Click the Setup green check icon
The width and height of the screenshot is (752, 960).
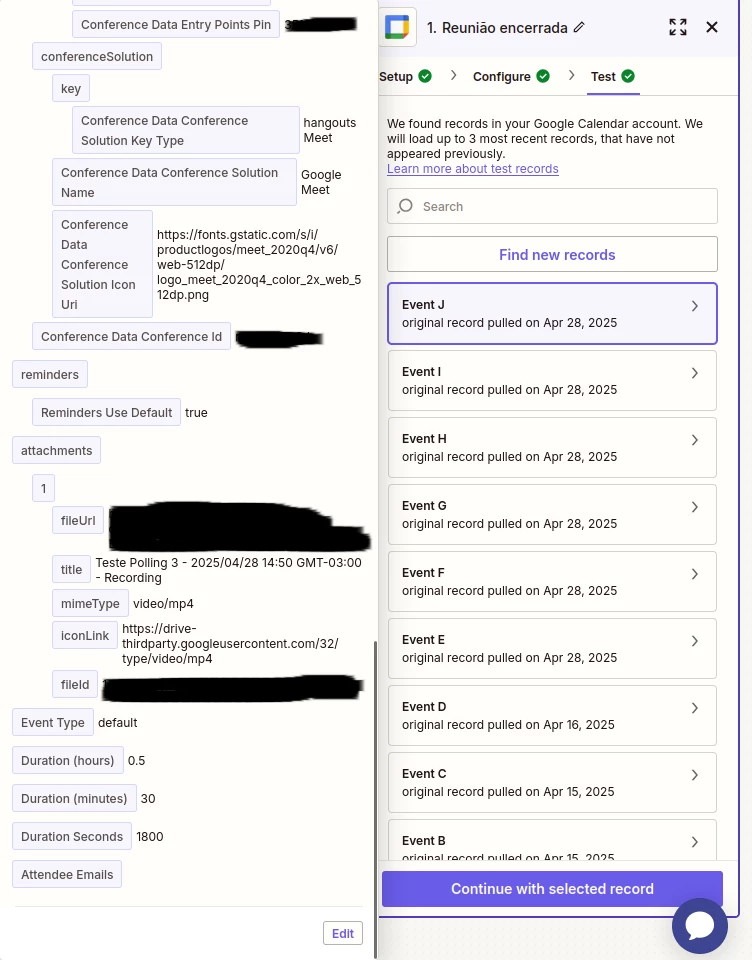(x=425, y=76)
